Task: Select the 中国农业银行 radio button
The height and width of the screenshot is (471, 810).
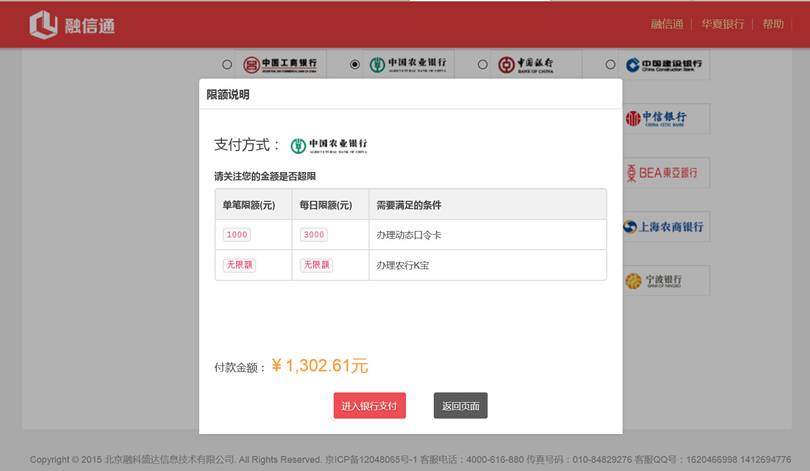Action: [x=354, y=65]
